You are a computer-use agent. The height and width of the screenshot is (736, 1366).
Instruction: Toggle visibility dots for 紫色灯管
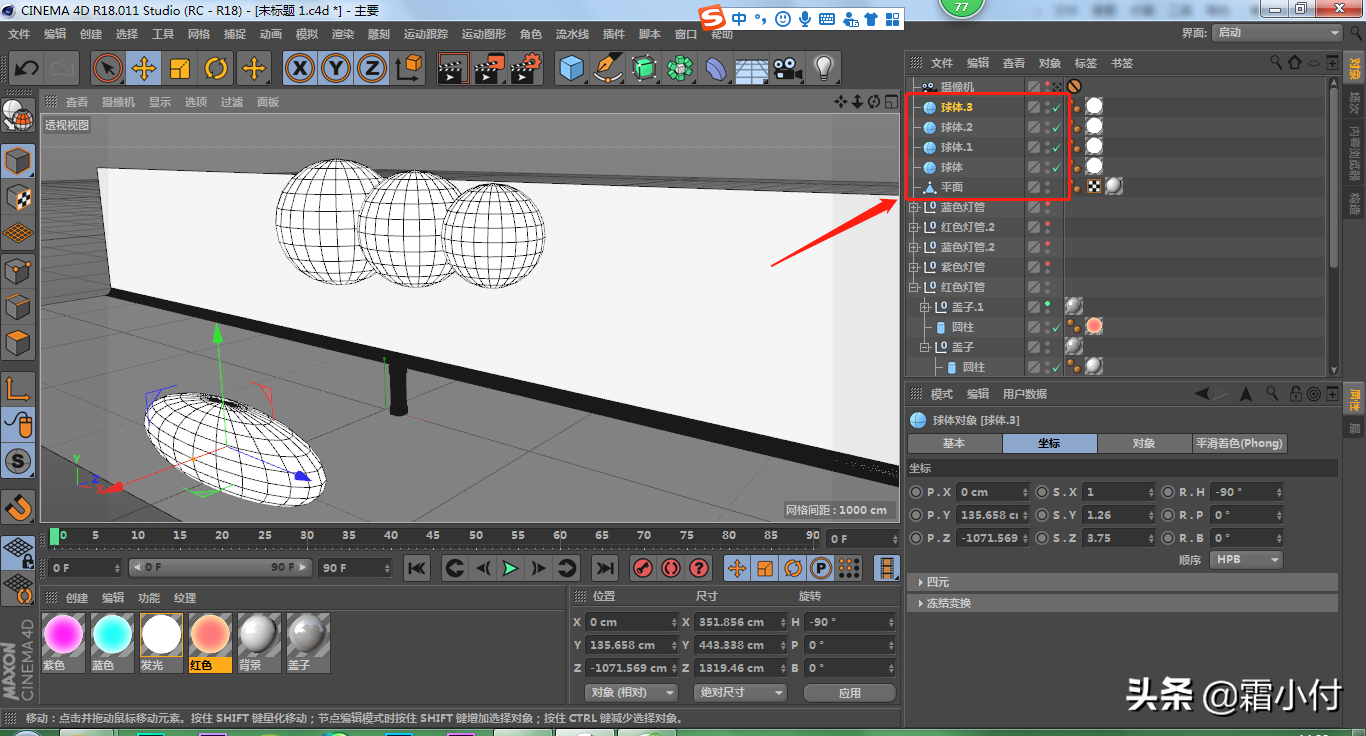coord(1047,267)
